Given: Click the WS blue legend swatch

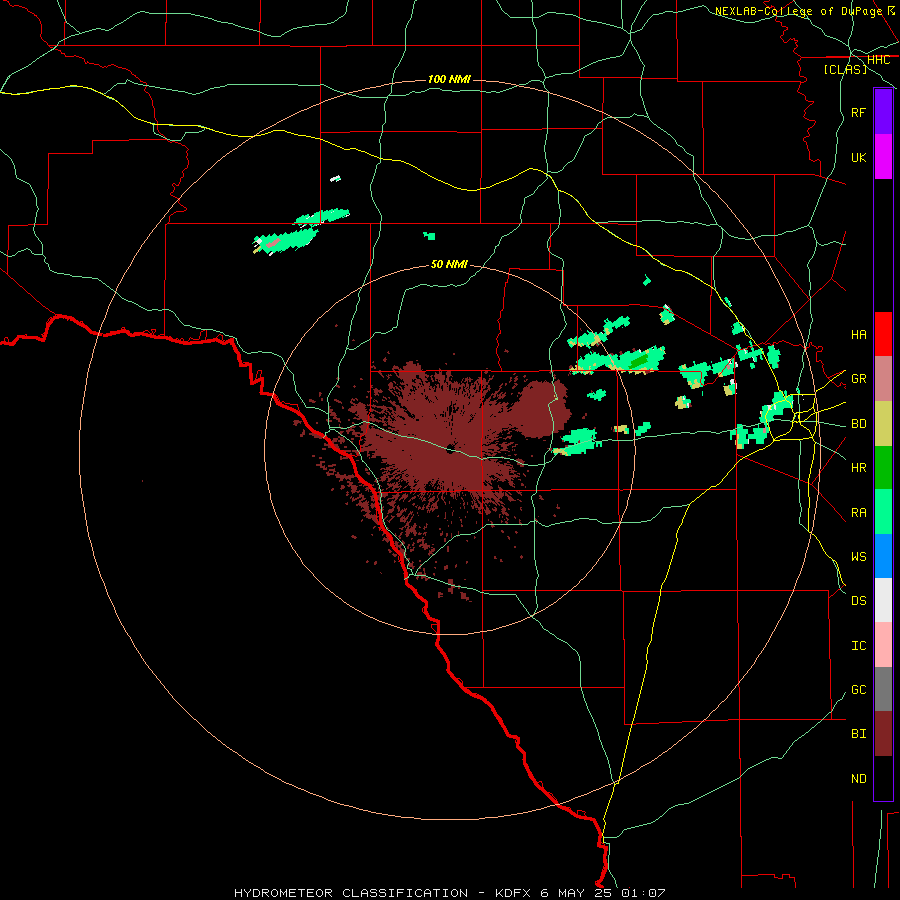Looking at the screenshot, I should click(x=883, y=556).
